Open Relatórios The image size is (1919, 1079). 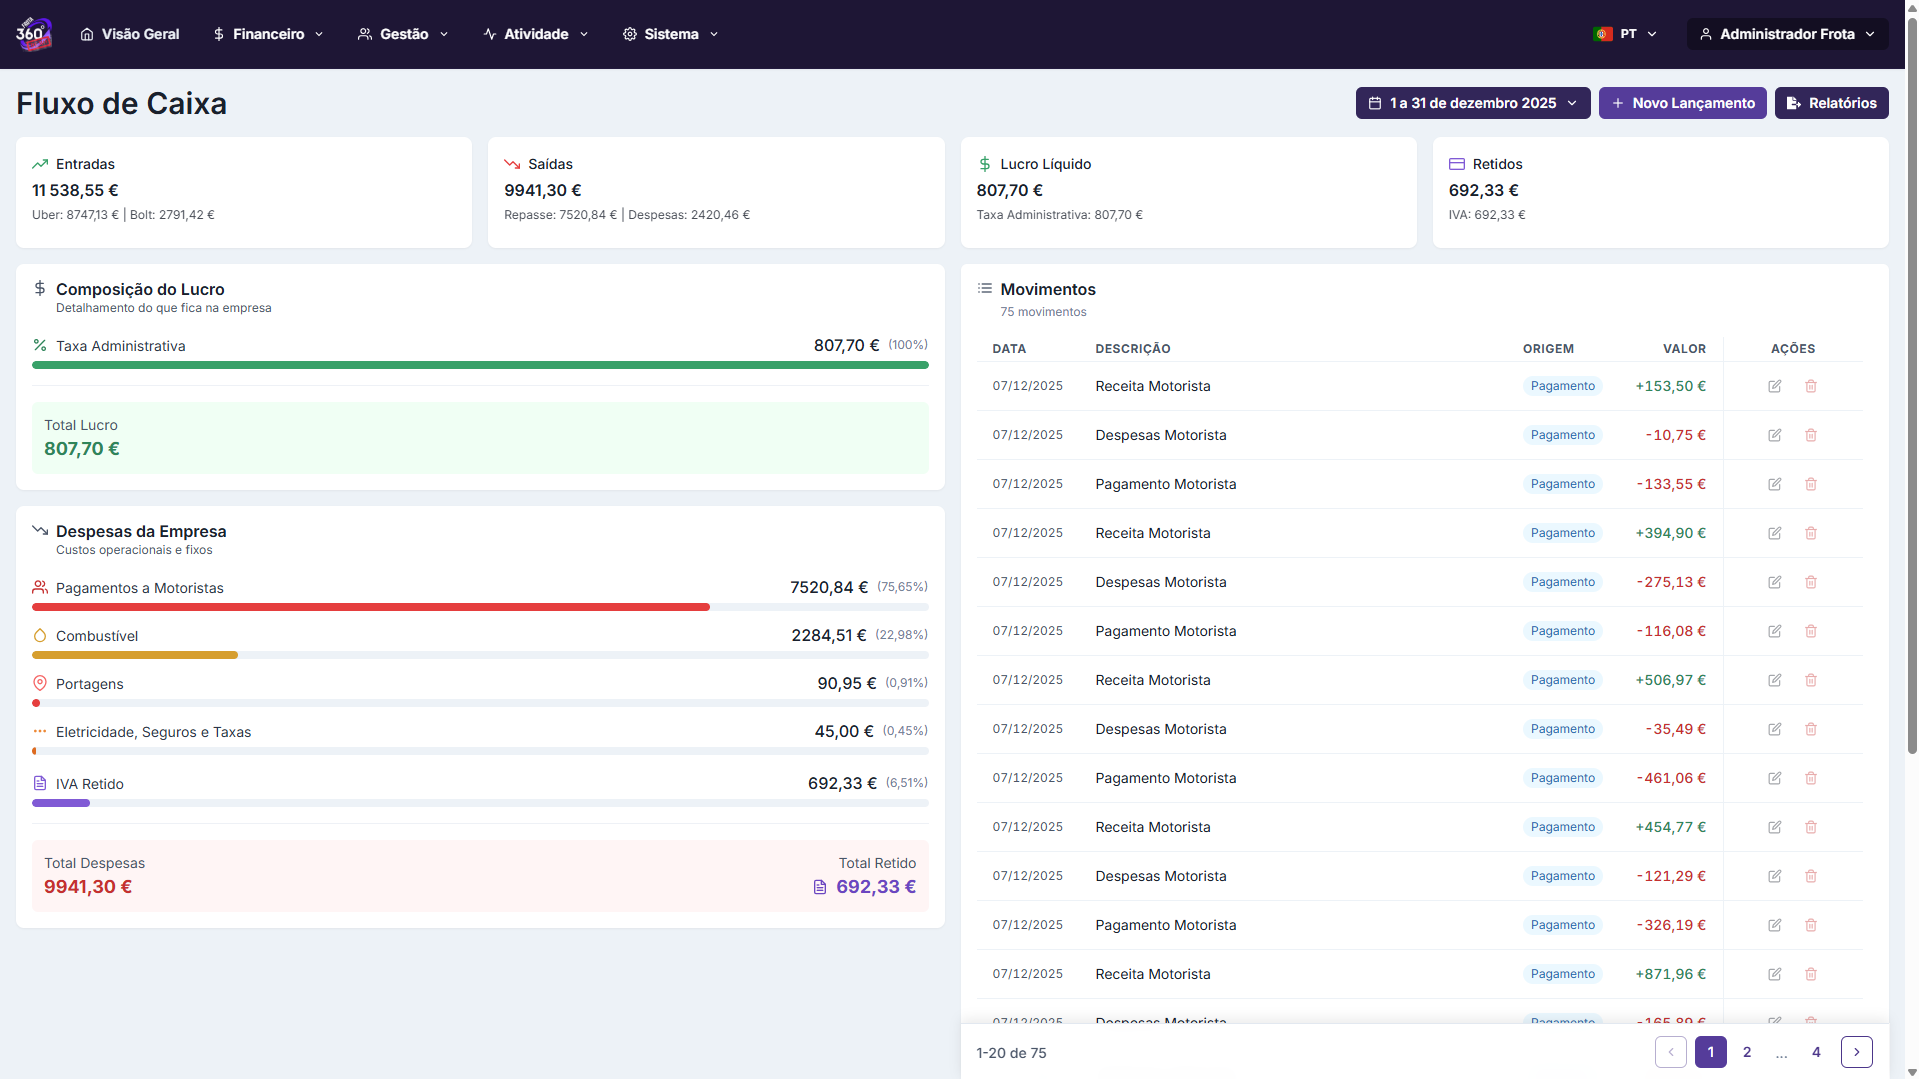click(x=1831, y=103)
